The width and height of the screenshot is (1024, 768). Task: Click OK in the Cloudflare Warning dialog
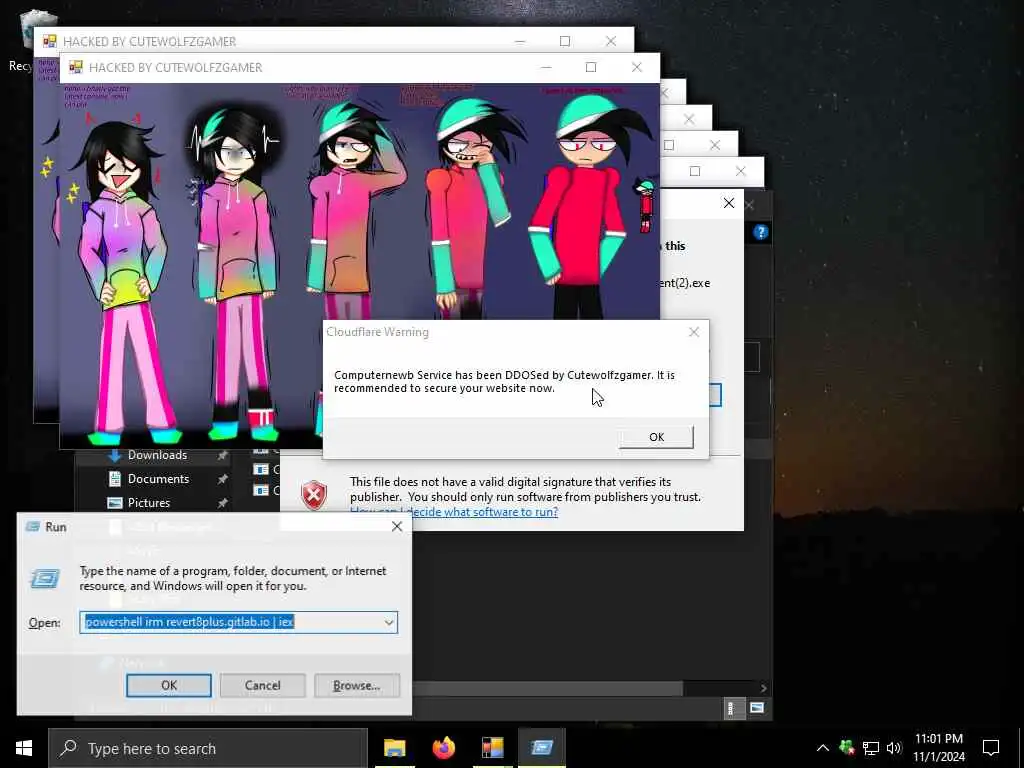tap(656, 437)
